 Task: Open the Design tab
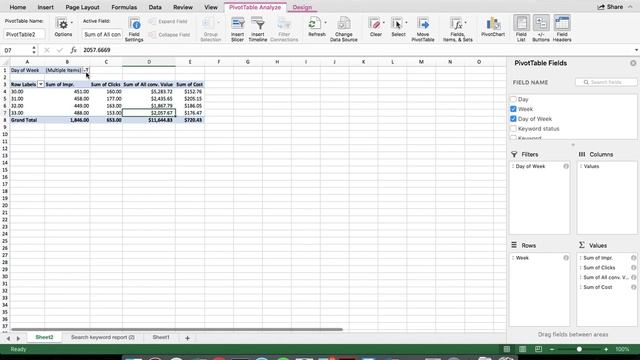(x=302, y=7)
